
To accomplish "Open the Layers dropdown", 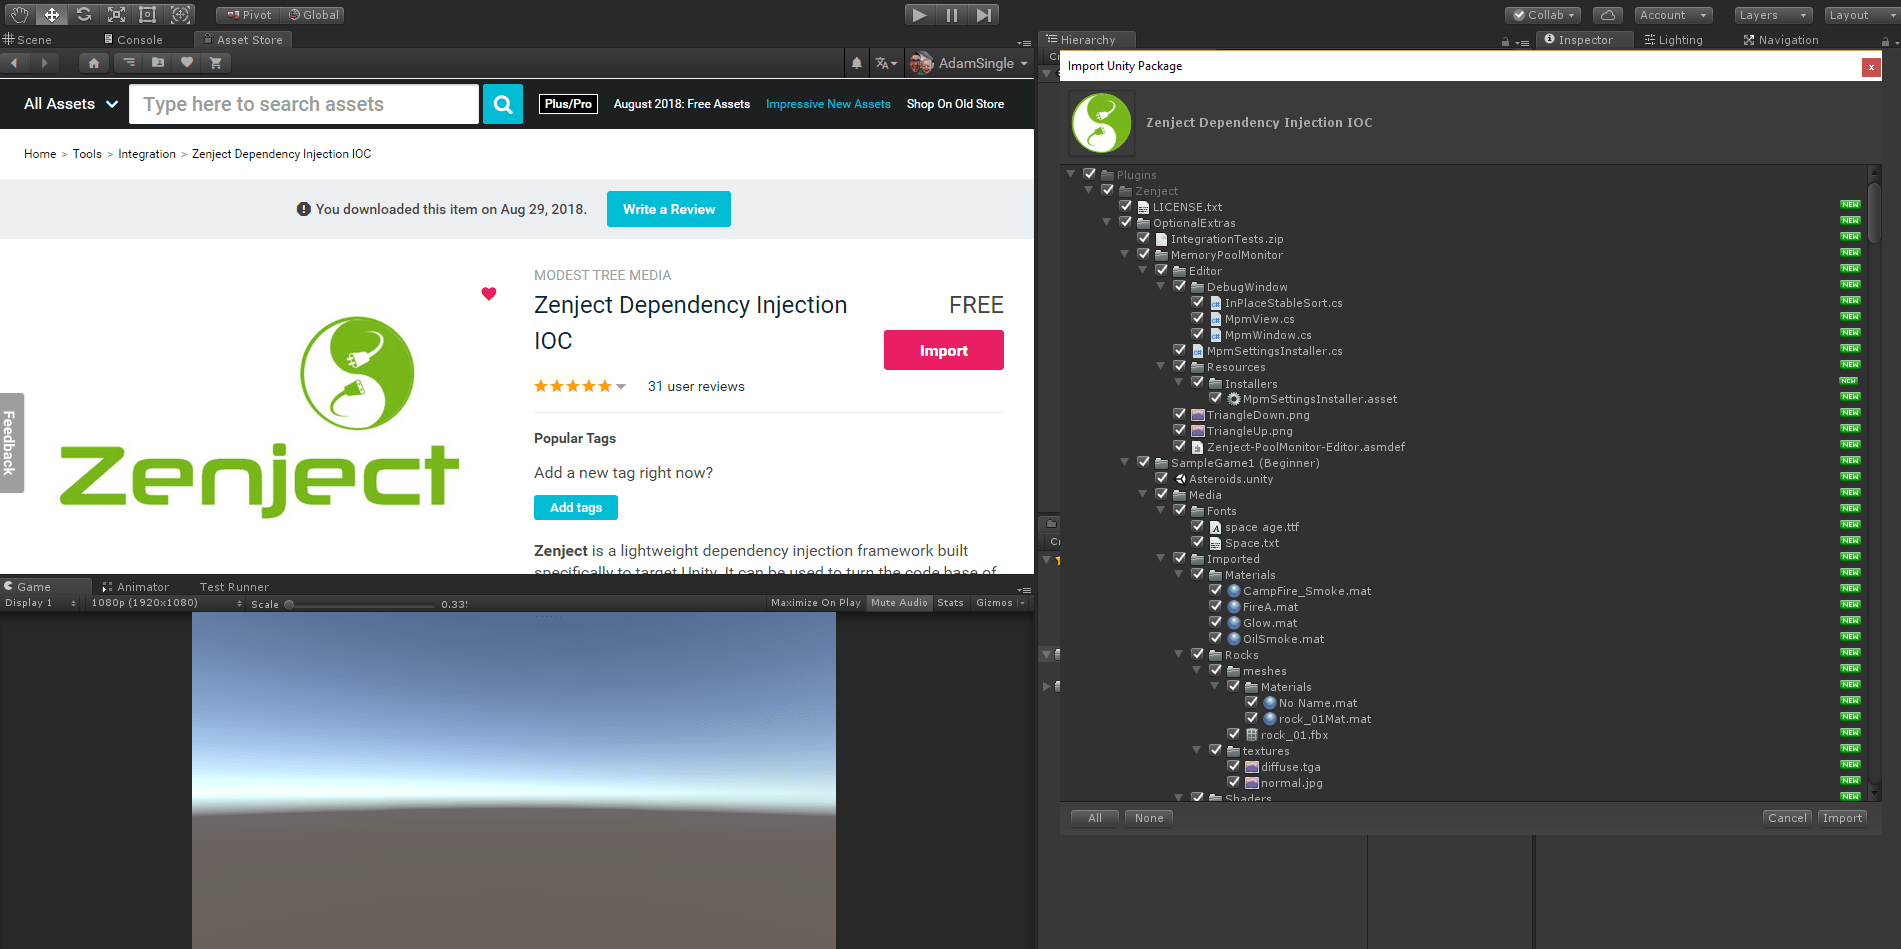I will 1772,14.
